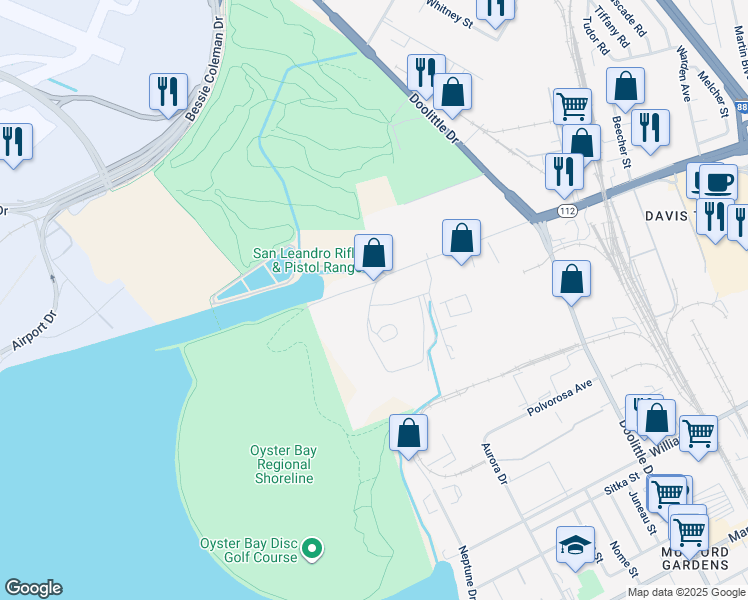Click the shopping bag marker below the 112 shield
This screenshot has height=600, width=748.
(x=571, y=280)
